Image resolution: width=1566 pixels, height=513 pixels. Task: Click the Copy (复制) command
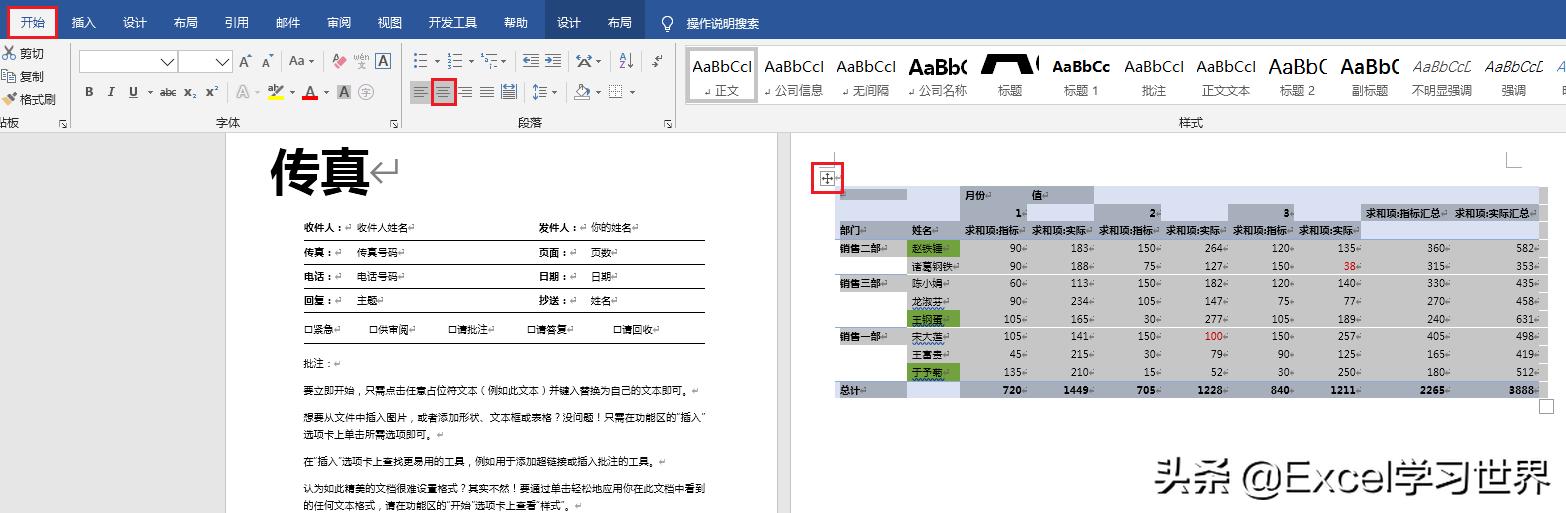(x=24, y=76)
